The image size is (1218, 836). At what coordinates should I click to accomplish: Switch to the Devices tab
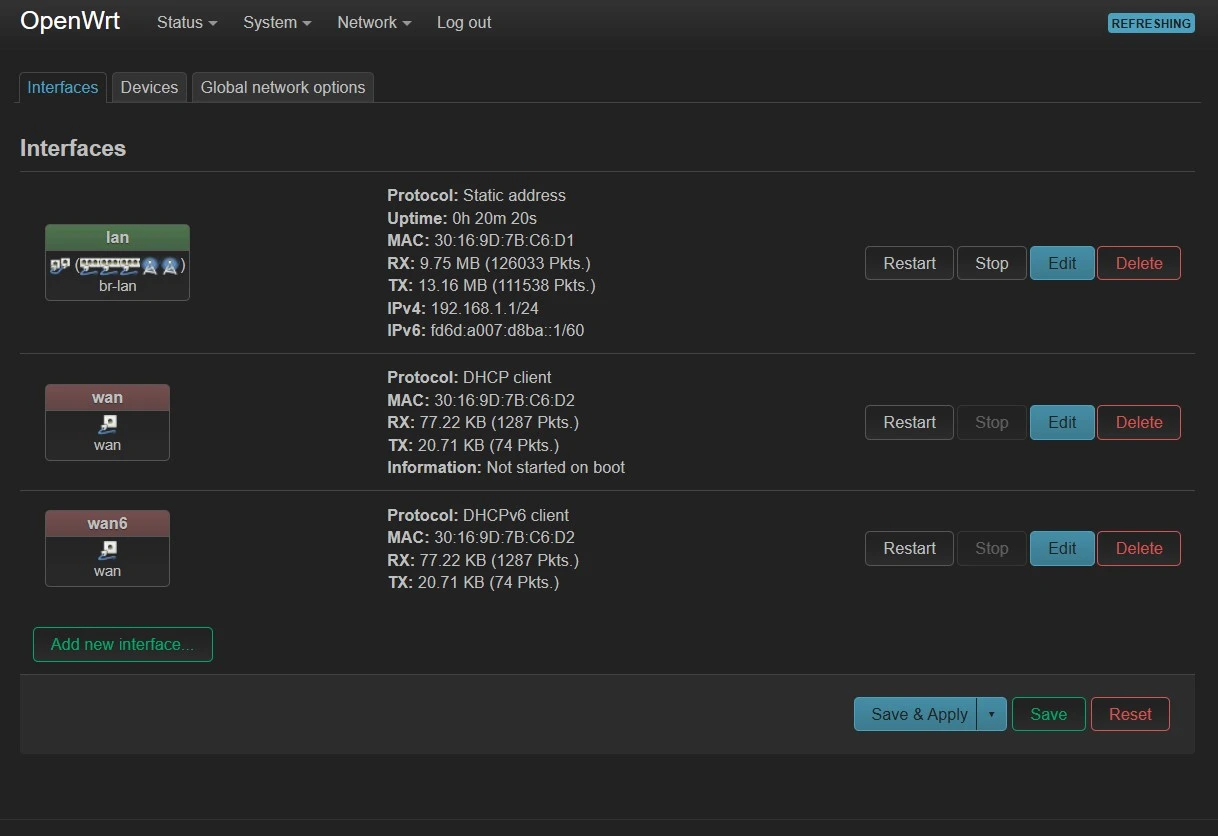coord(149,87)
